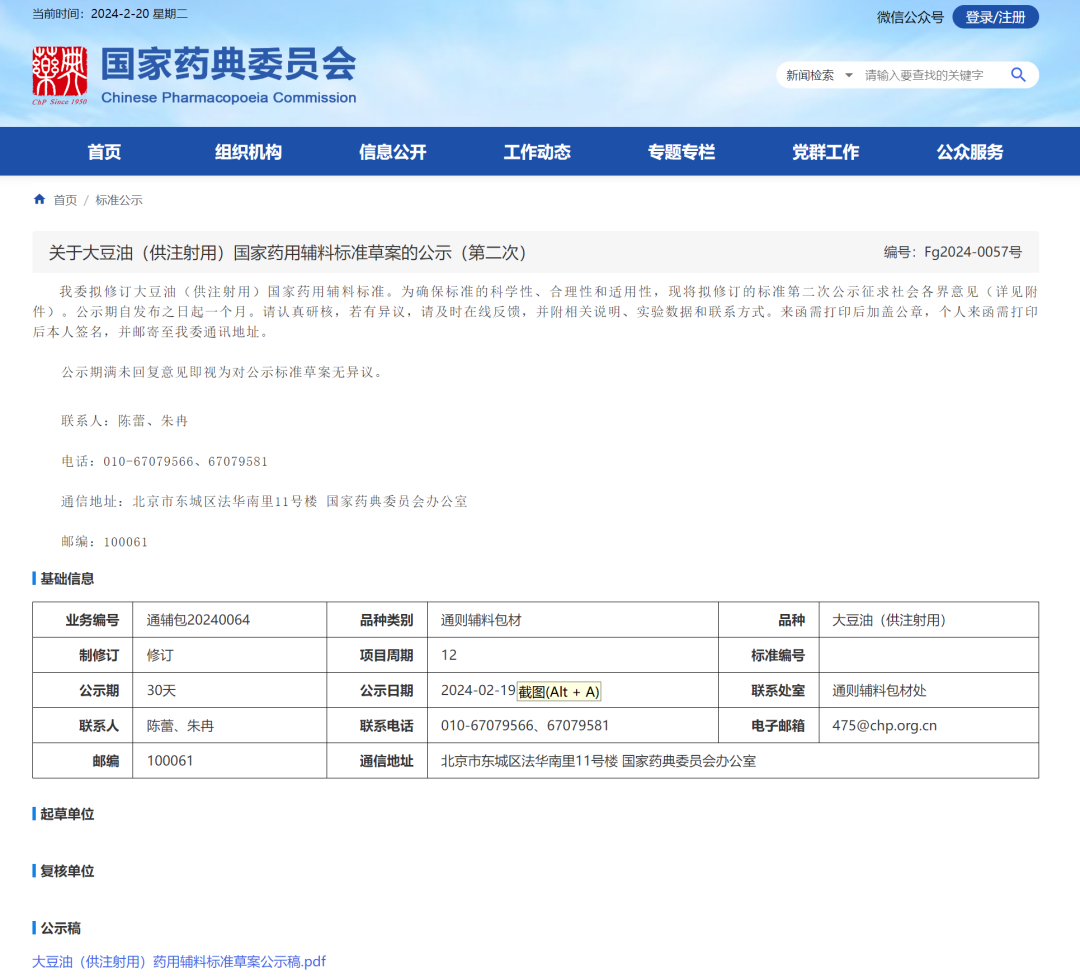Click the table phone number 010-67079566、67079581
This screenshot has height=978, width=1080.
click(525, 725)
